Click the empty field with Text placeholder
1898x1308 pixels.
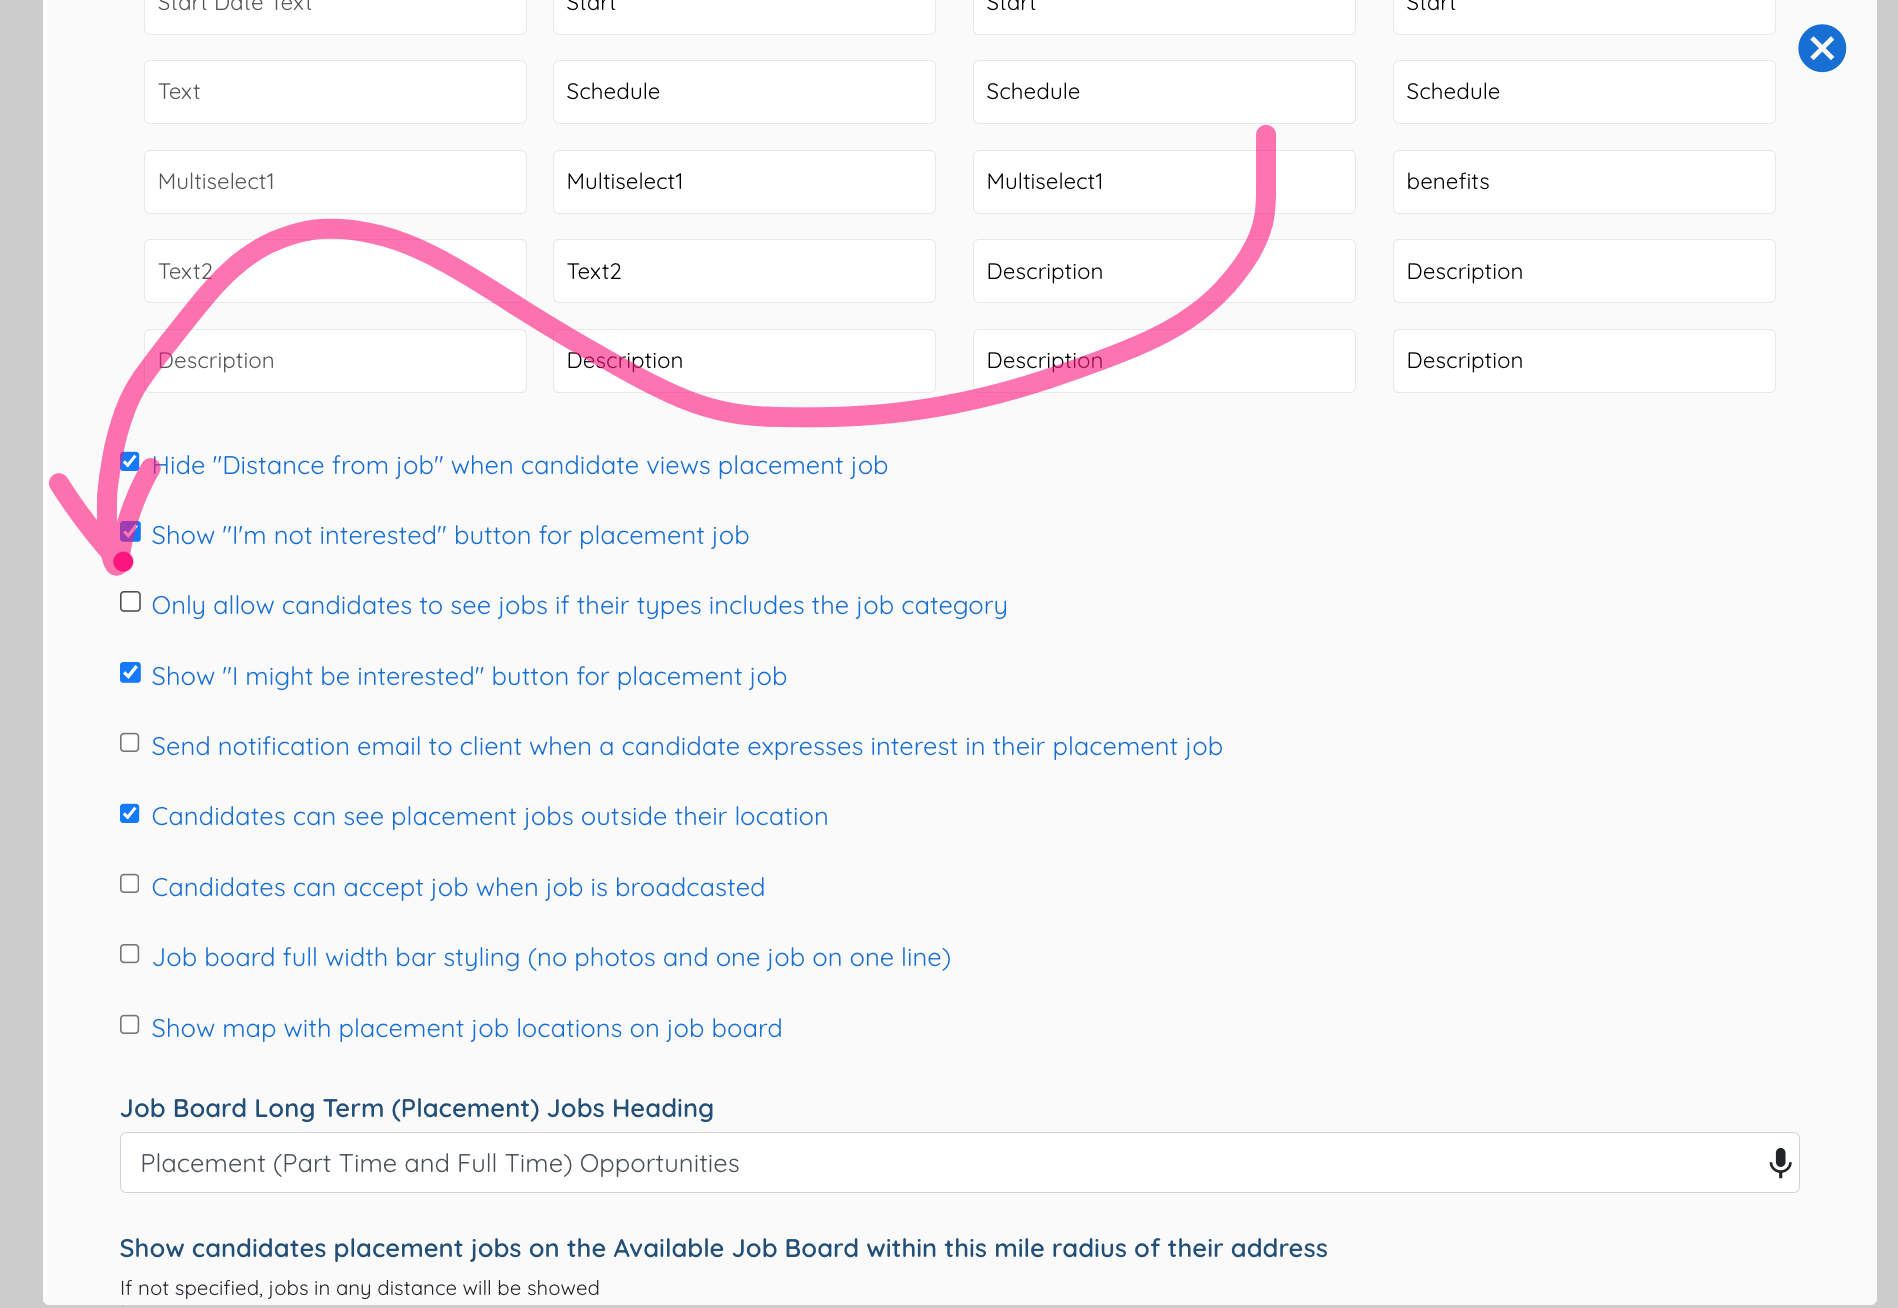pos(335,92)
